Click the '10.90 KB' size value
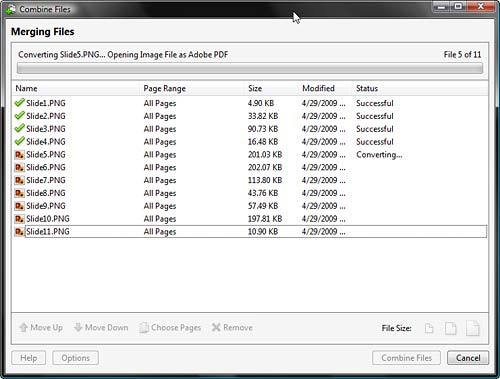500x379 pixels. (x=263, y=232)
